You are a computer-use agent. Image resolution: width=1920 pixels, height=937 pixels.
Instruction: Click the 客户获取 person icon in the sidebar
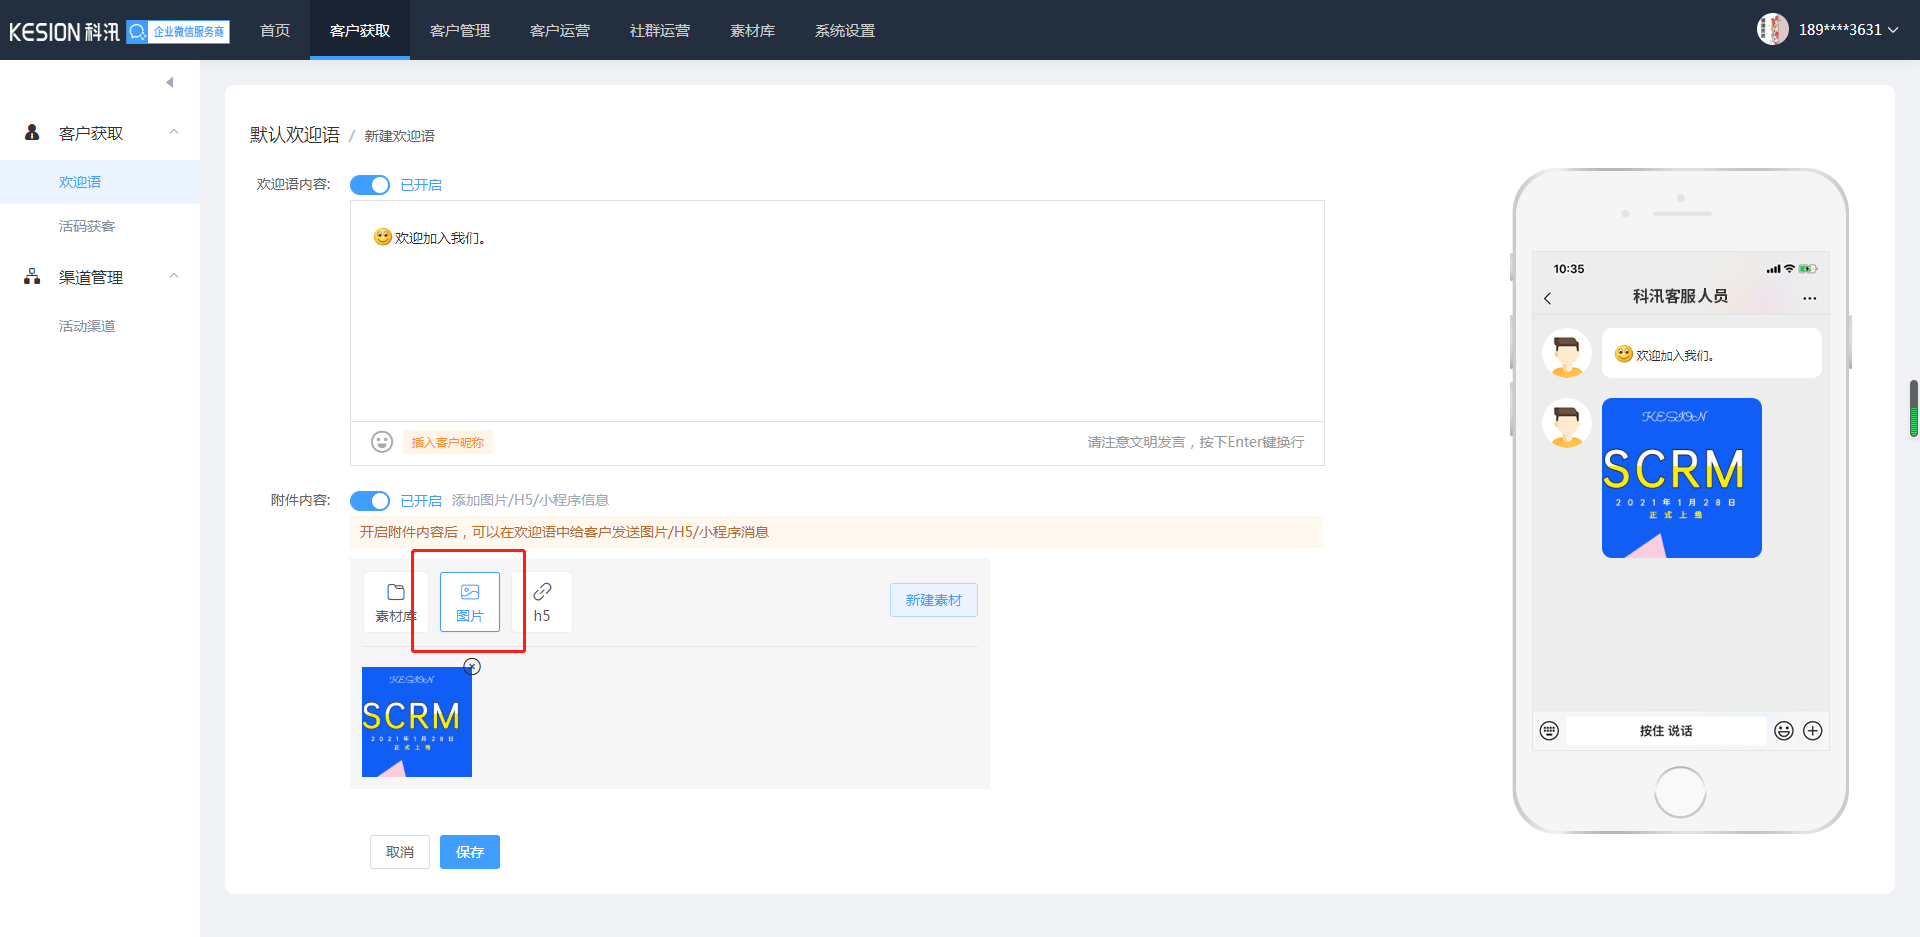[32, 133]
